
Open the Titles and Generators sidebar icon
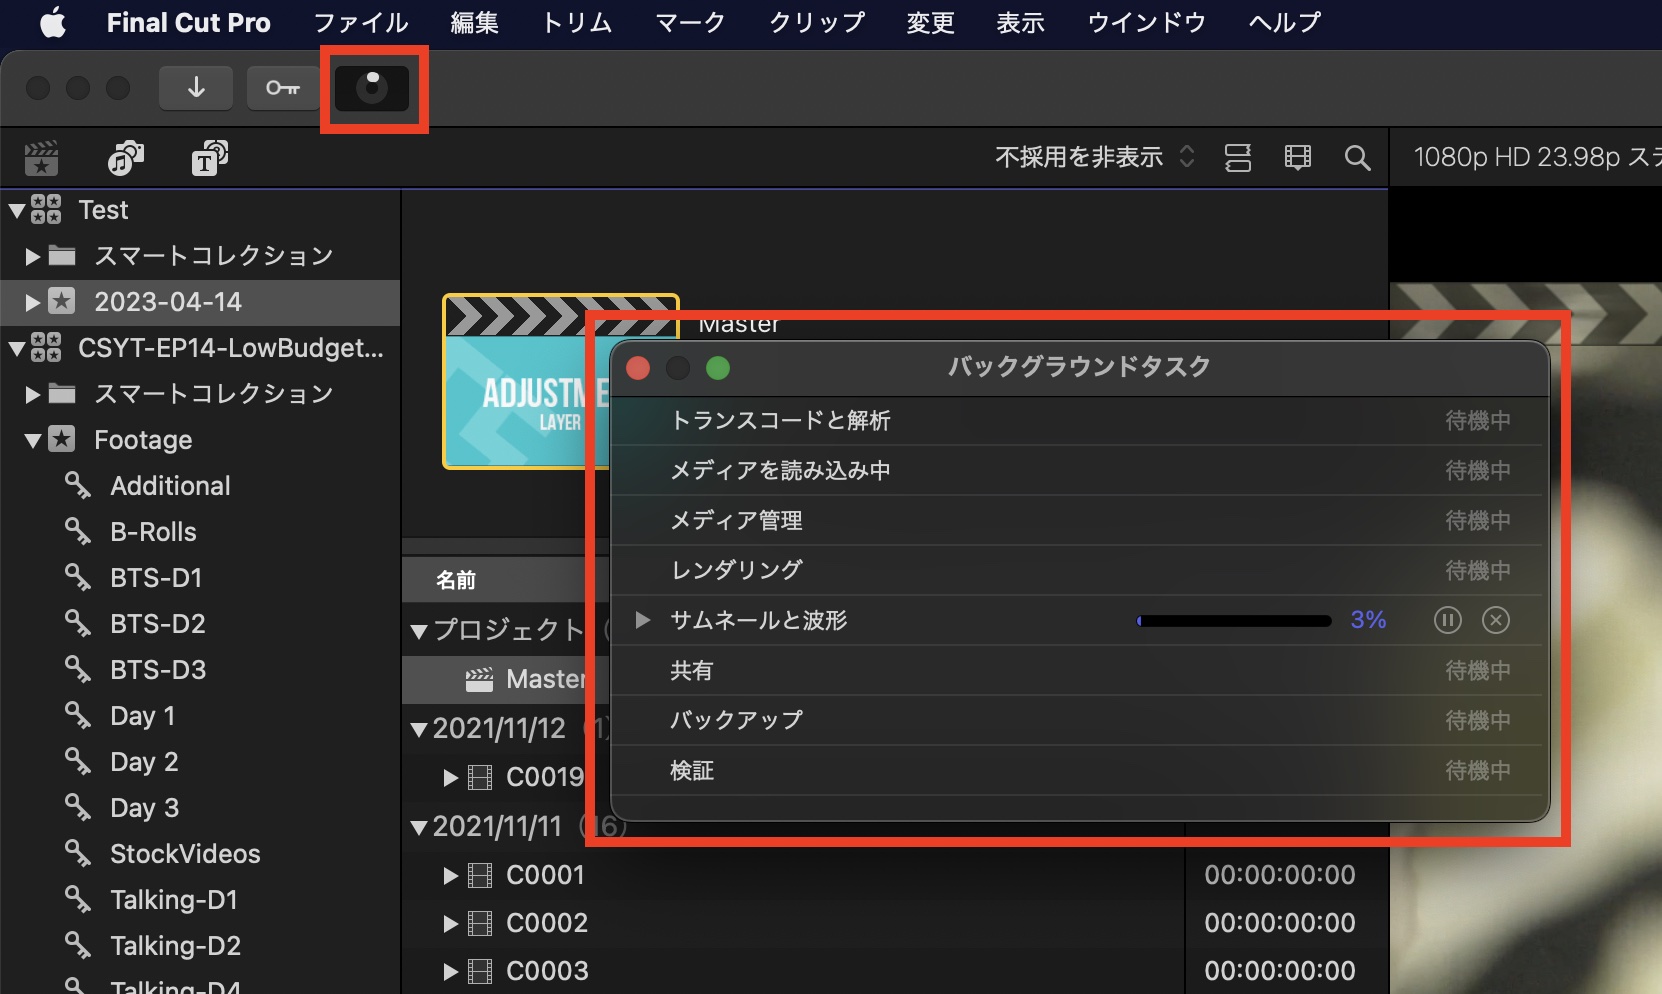(x=209, y=158)
